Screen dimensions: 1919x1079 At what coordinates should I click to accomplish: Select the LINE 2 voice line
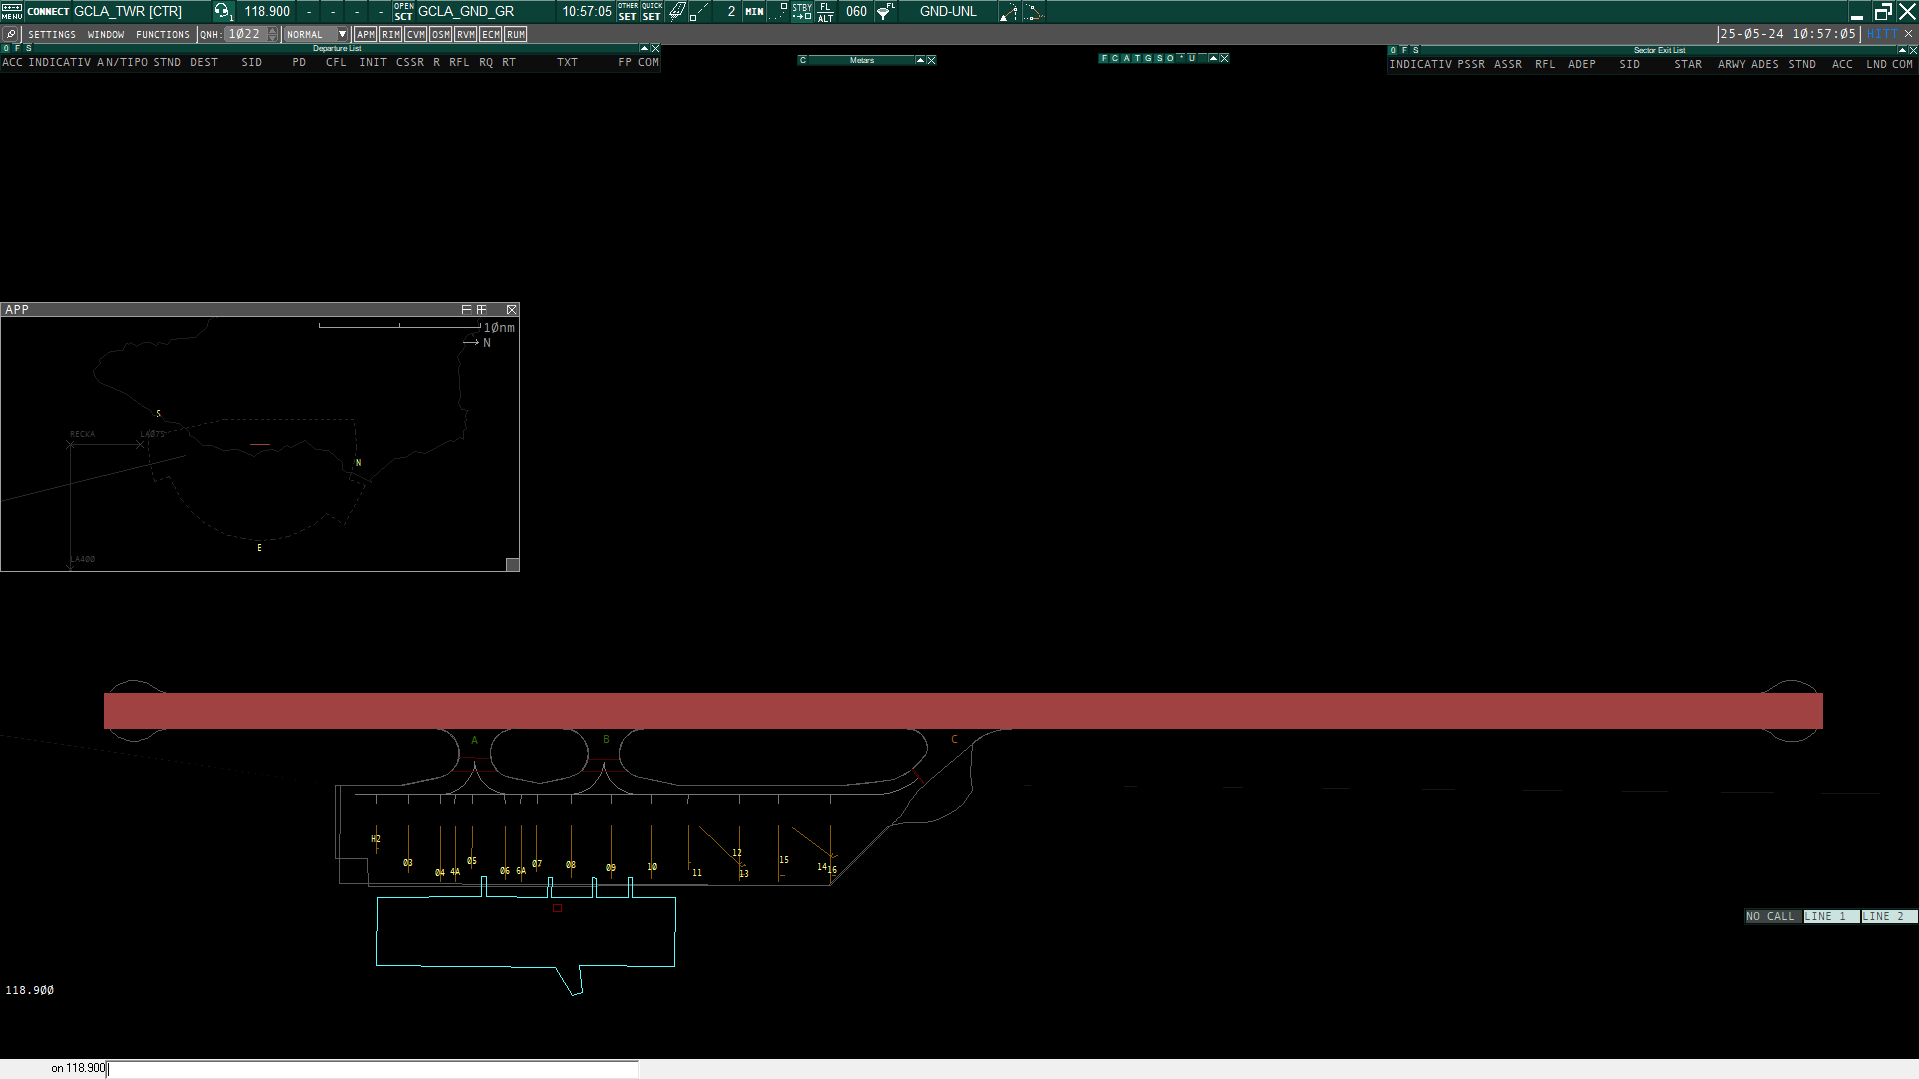tap(1888, 916)
